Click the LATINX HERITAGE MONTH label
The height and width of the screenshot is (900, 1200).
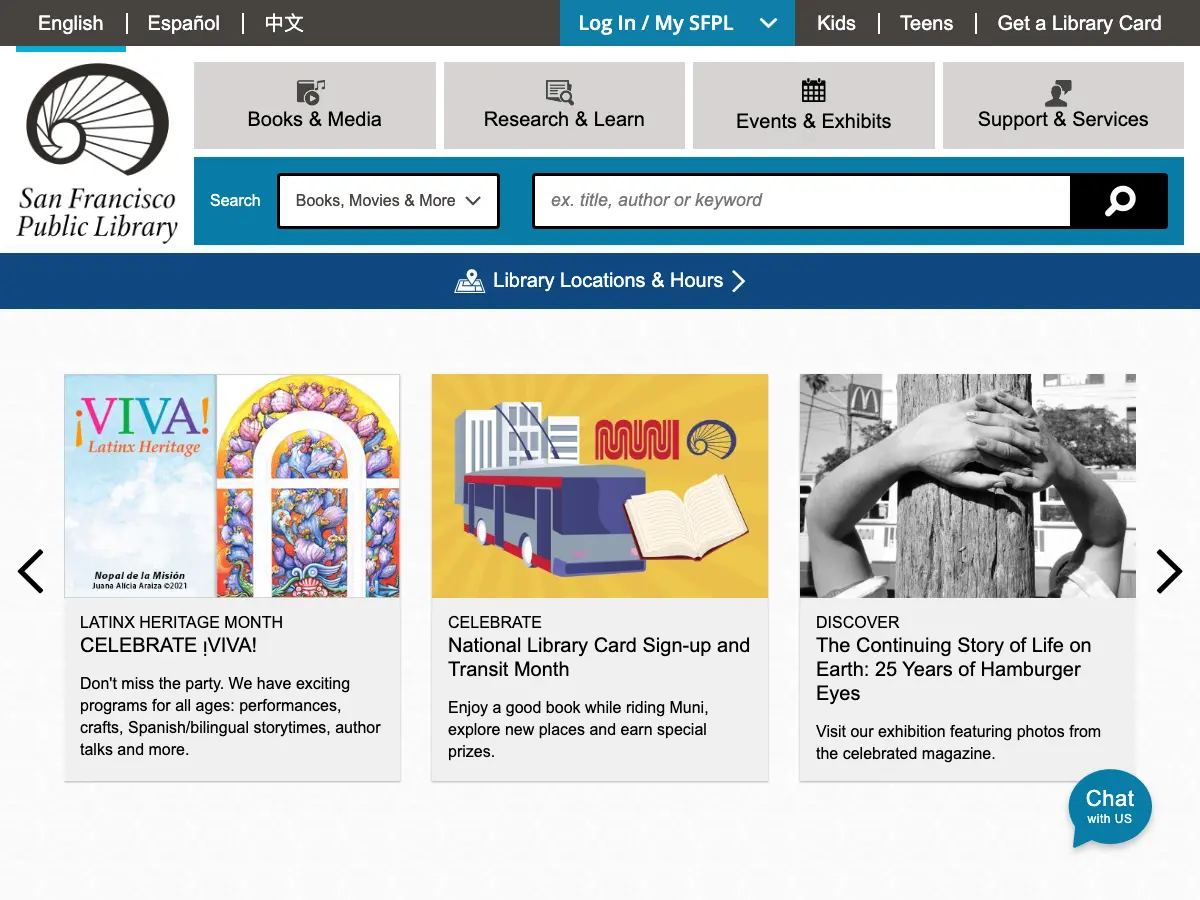(x=181, y=622)
